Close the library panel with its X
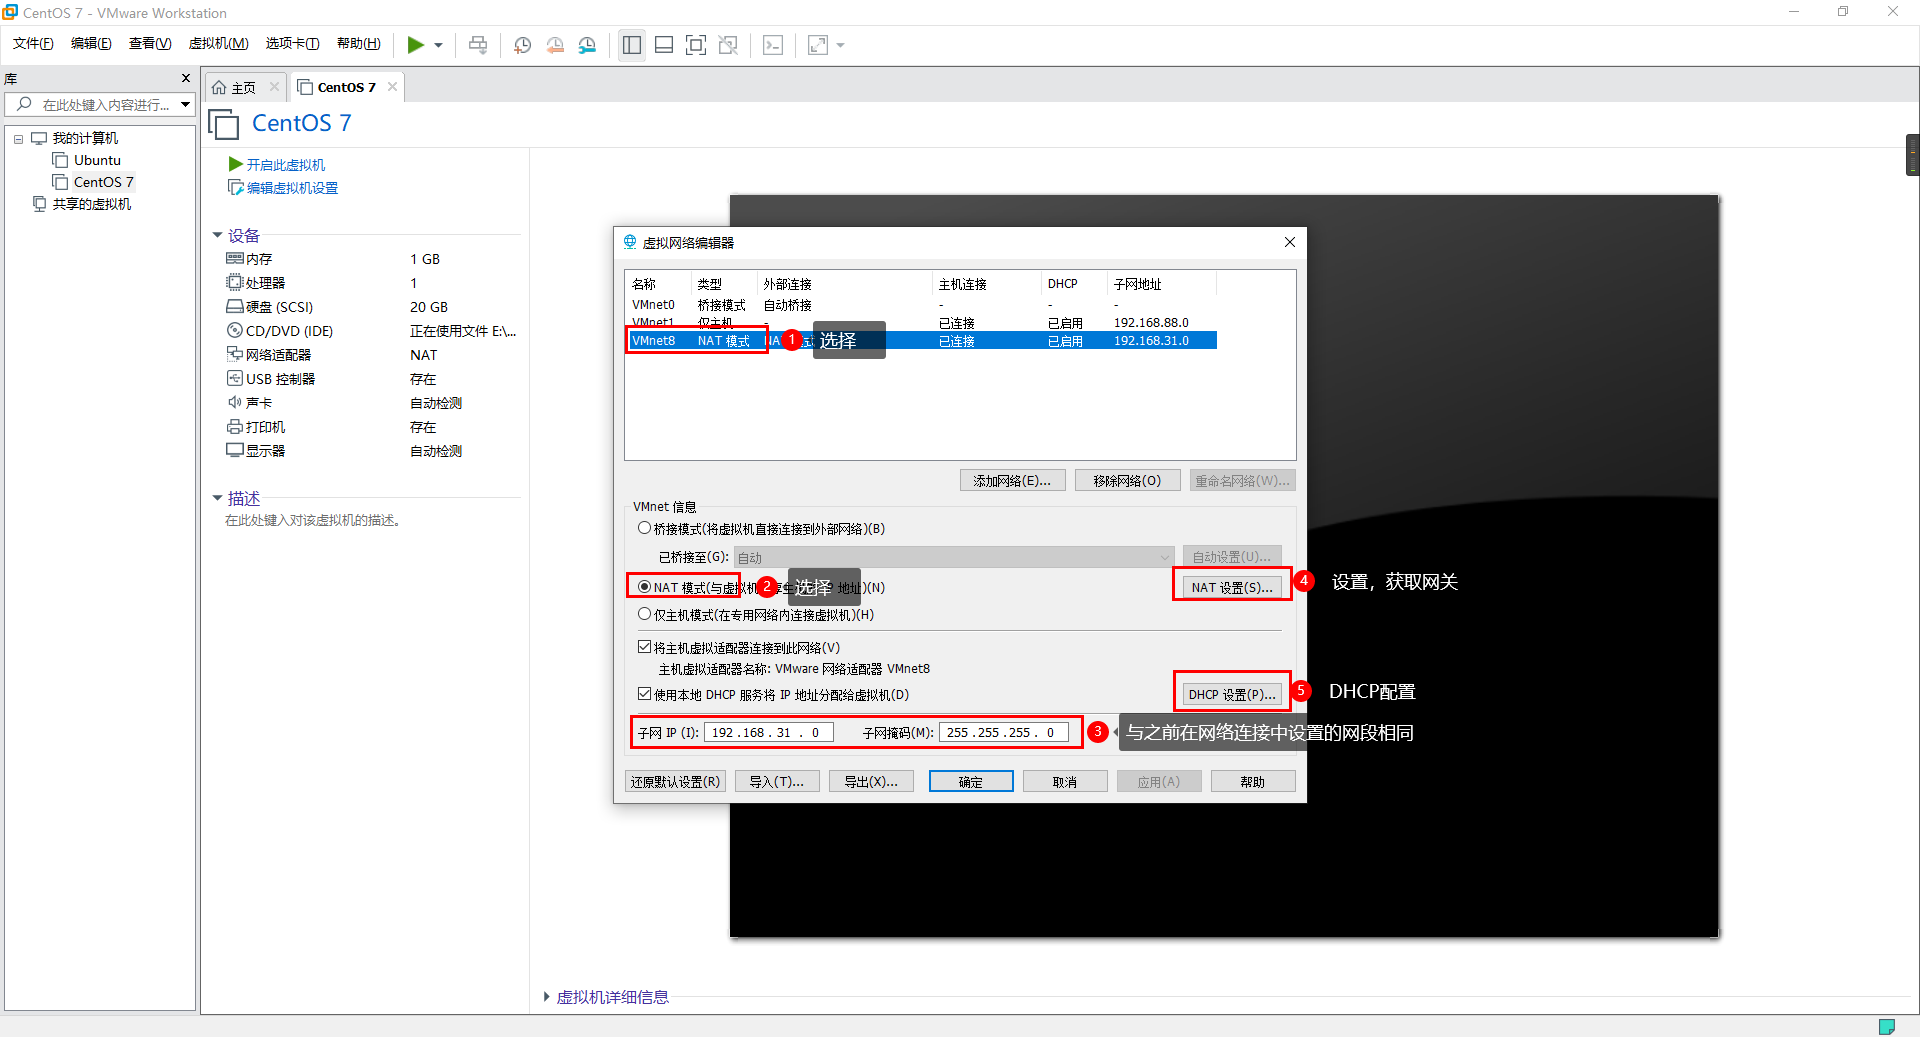The height and width of the screenshot is (1037, 1920). tap(185, 78)
